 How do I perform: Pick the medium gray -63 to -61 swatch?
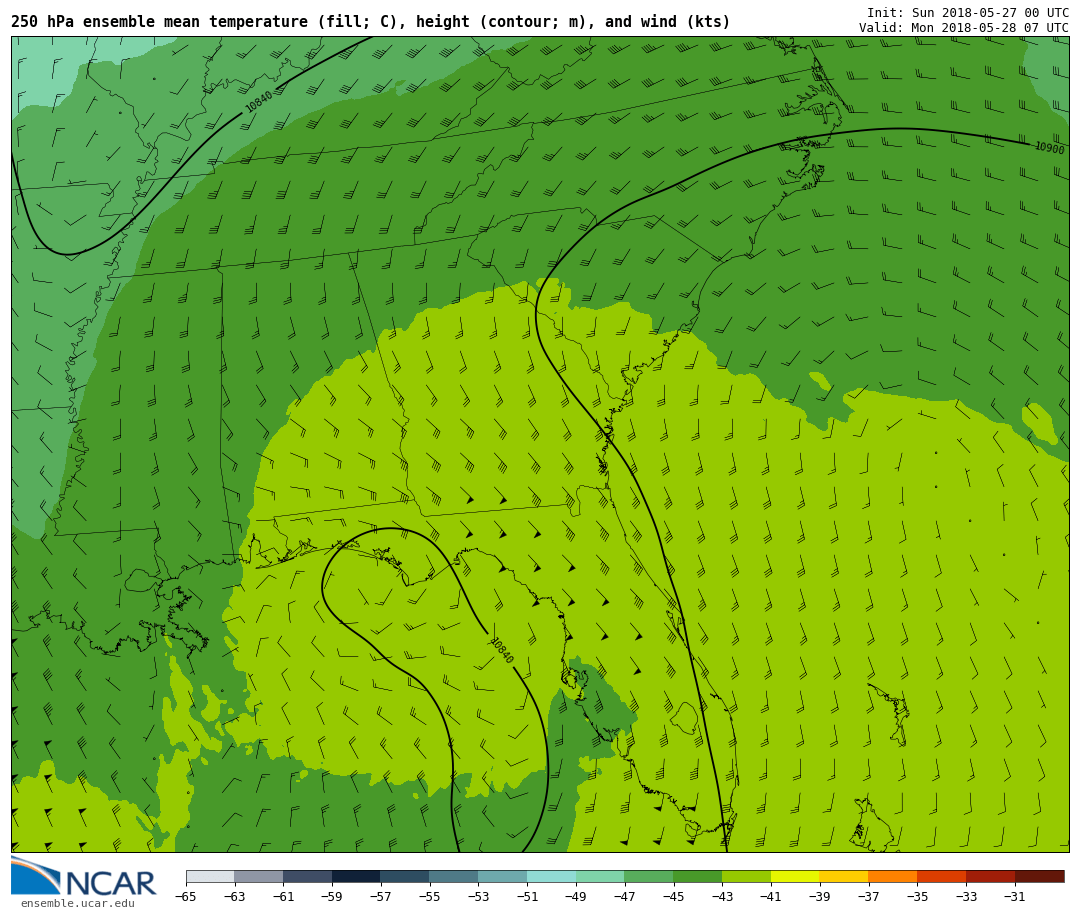point(259,876)
